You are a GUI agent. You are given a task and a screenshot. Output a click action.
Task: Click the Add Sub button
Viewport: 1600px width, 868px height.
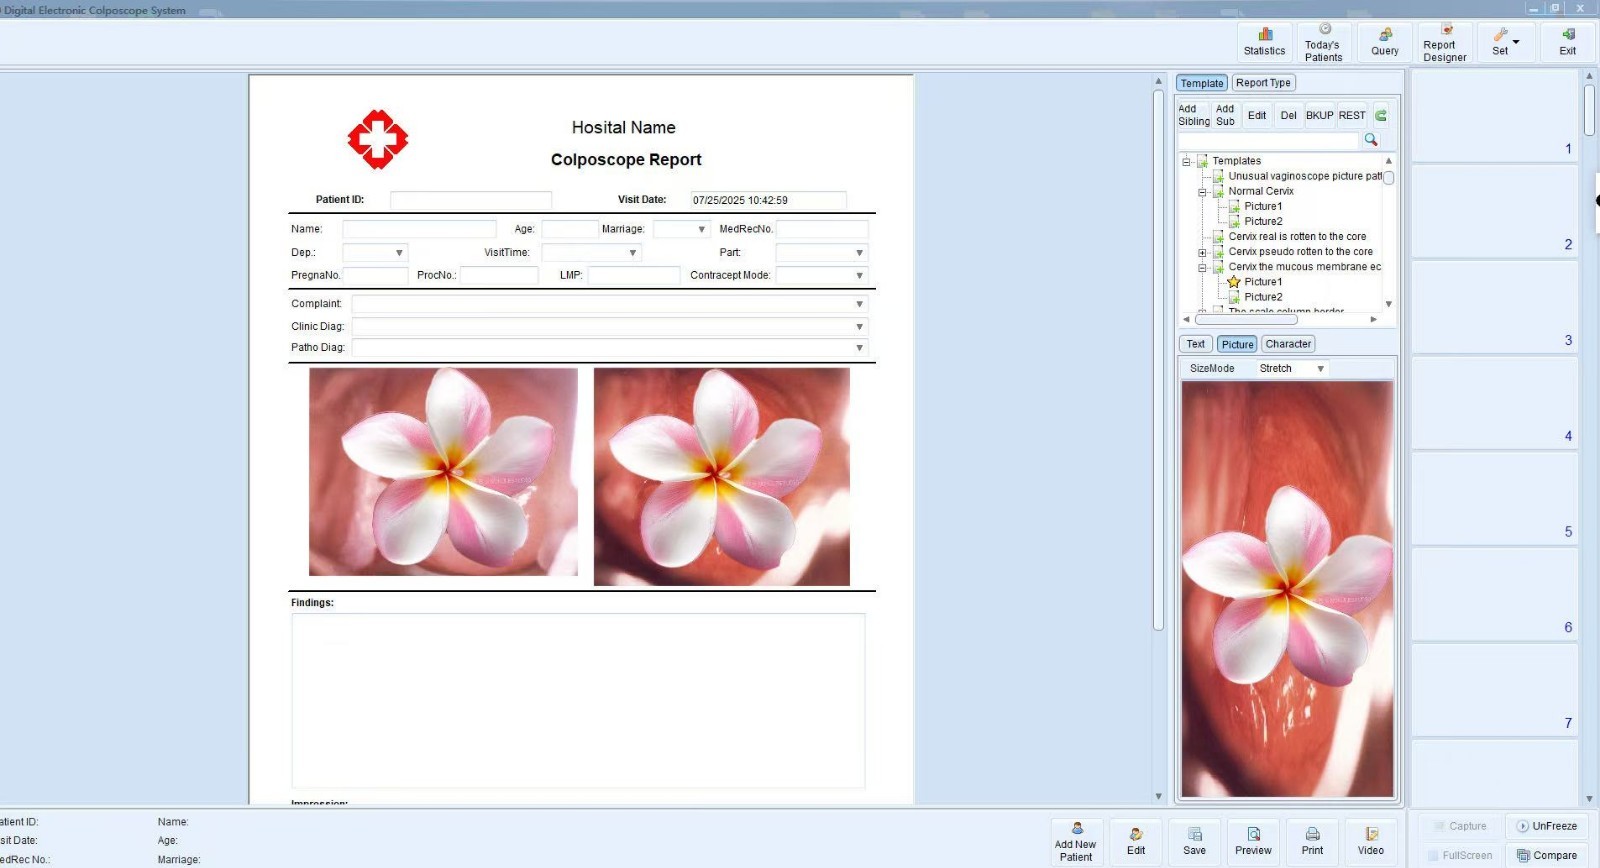(1225, 115)
